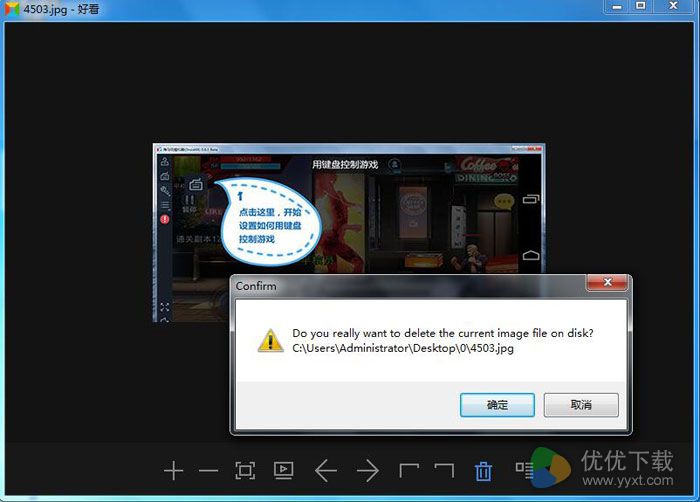Cancel deletion with the 取消 button

[581, 405]
